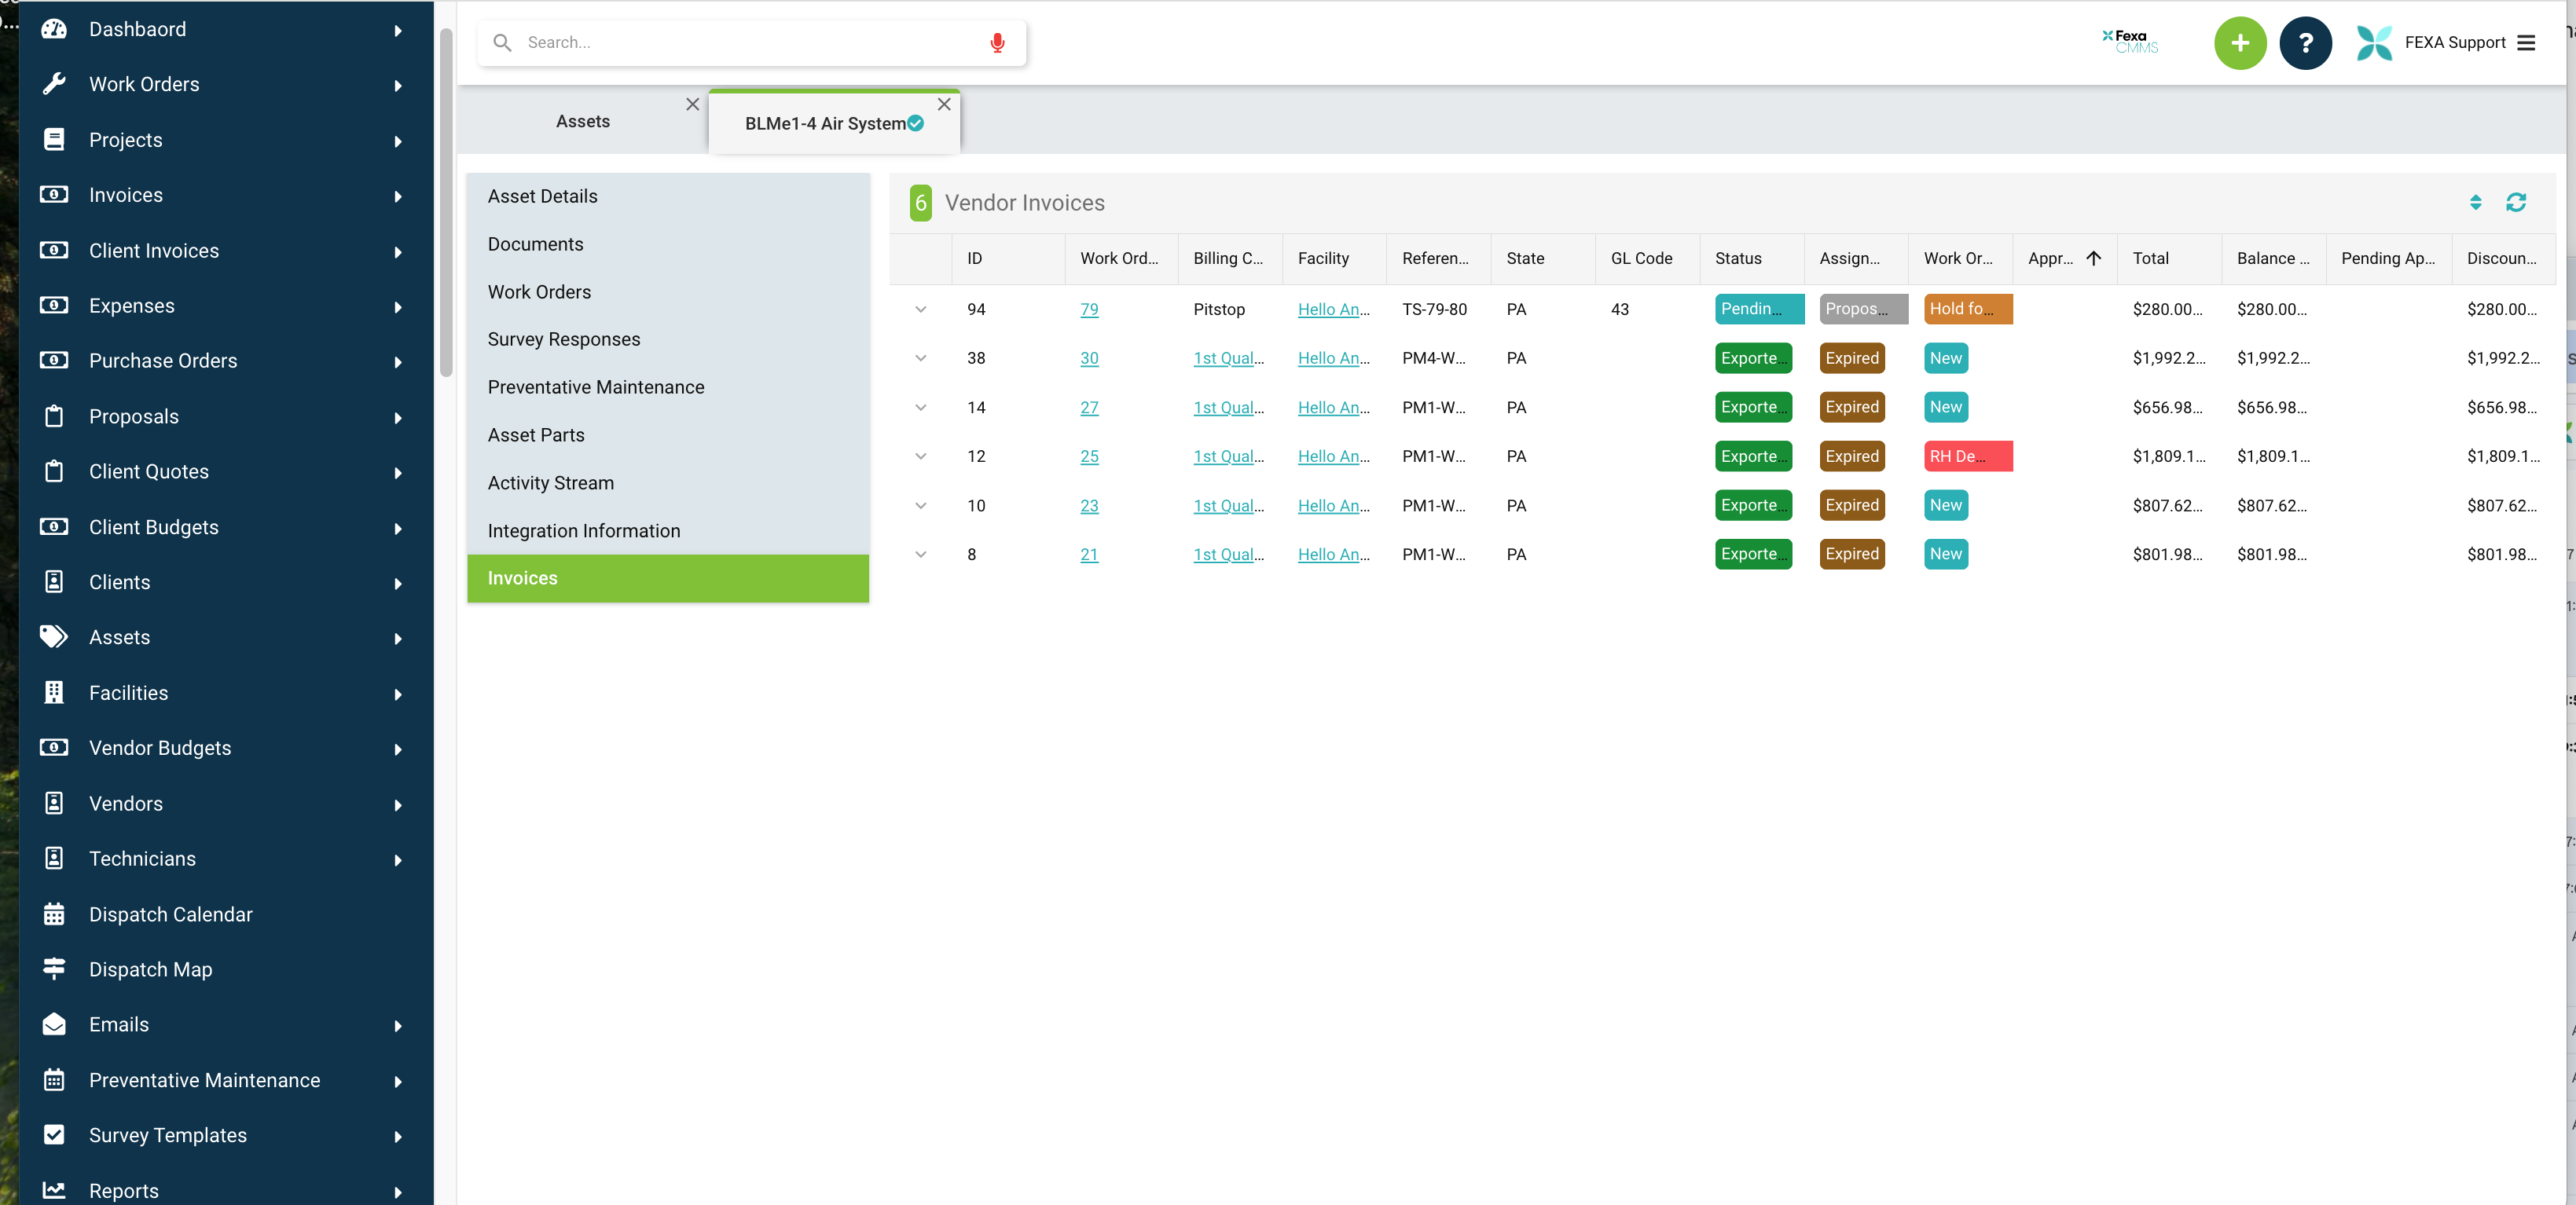Click the Emails envelope icon
This screenshot has width=2576, height=1205.
(x=54, y=1024)
